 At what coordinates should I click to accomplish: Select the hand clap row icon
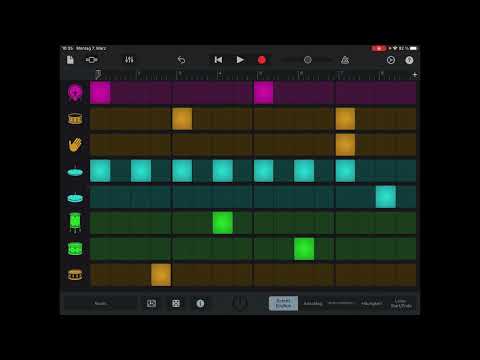75,145
